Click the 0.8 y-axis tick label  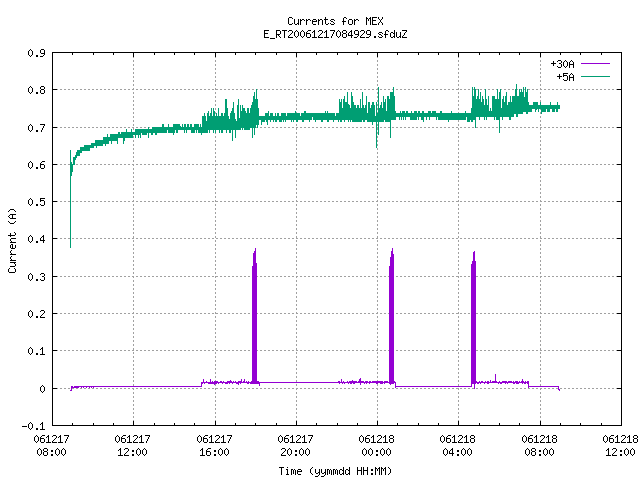coord(36,90)
